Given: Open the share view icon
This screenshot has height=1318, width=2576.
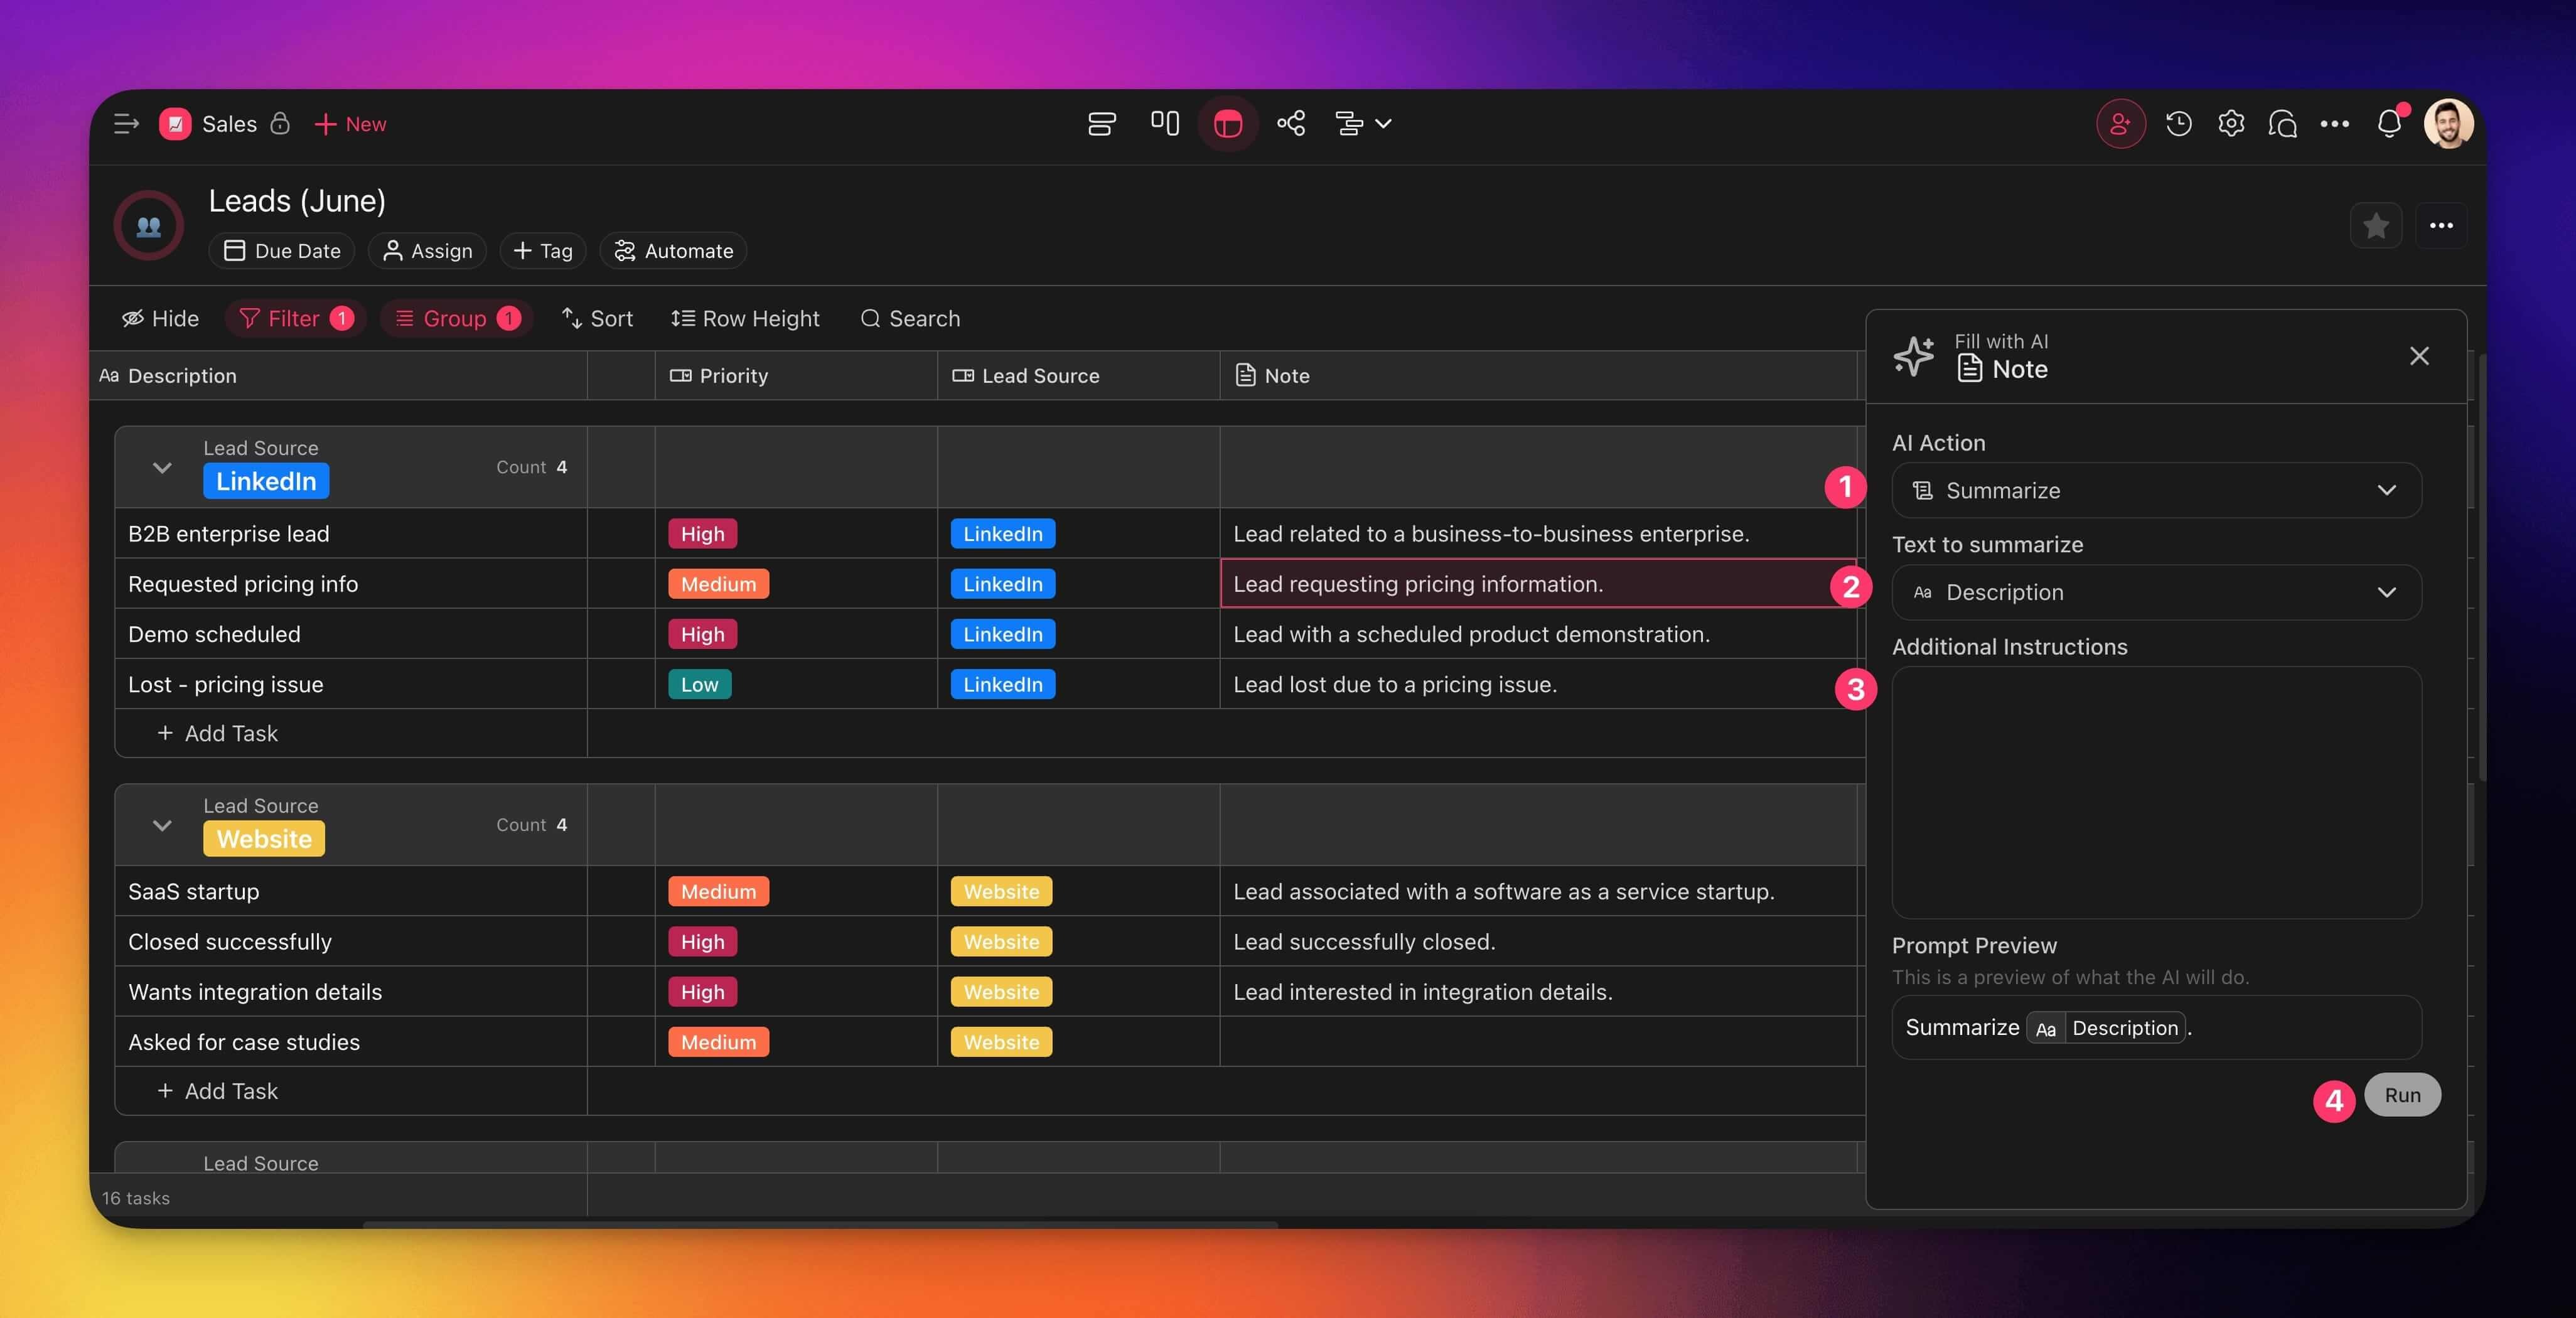Looking at the screenshot, I should coord(1291,124).
